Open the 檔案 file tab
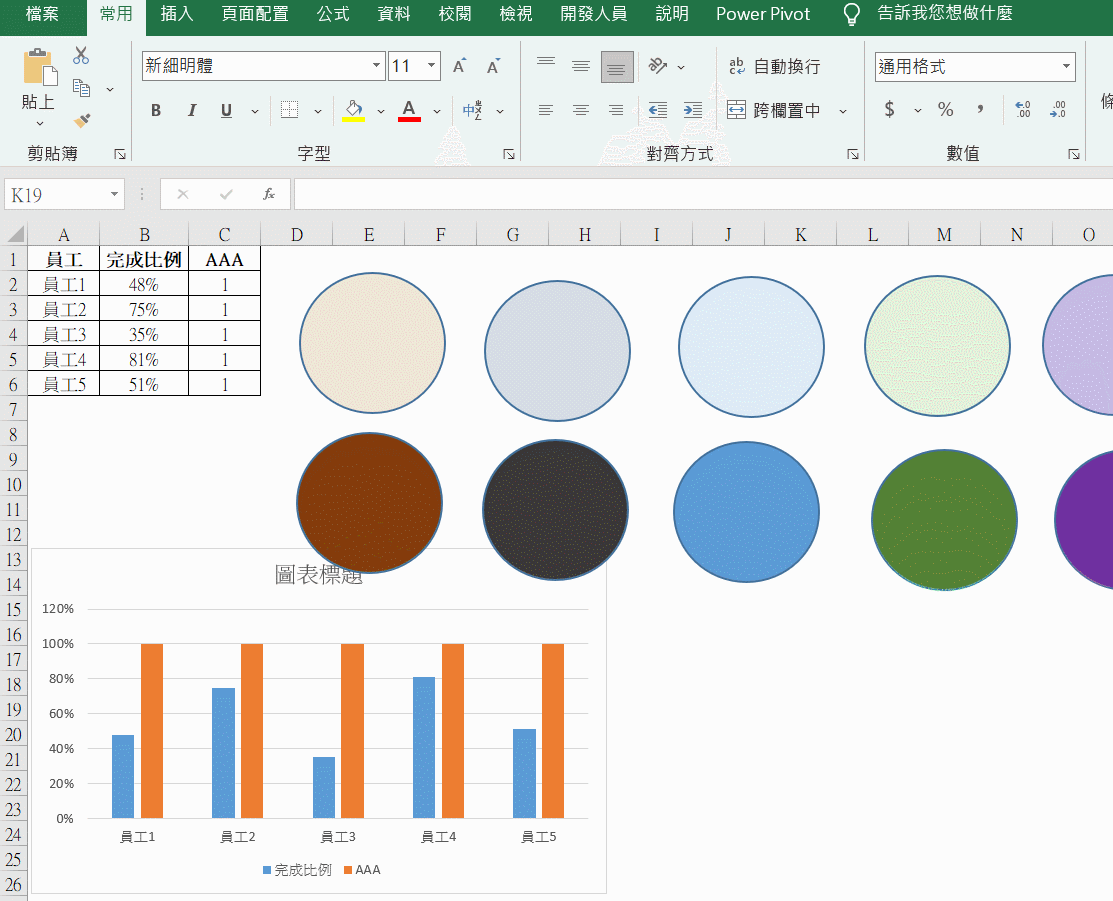 click(x=42, y=14)
